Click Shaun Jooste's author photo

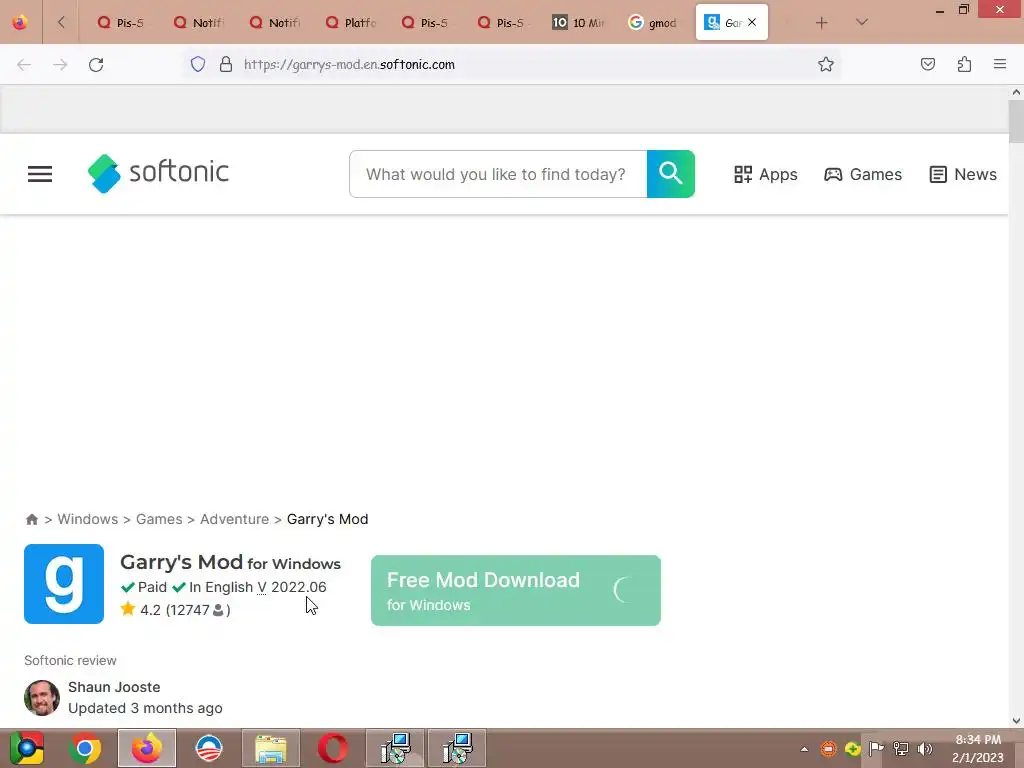[42, 697]
